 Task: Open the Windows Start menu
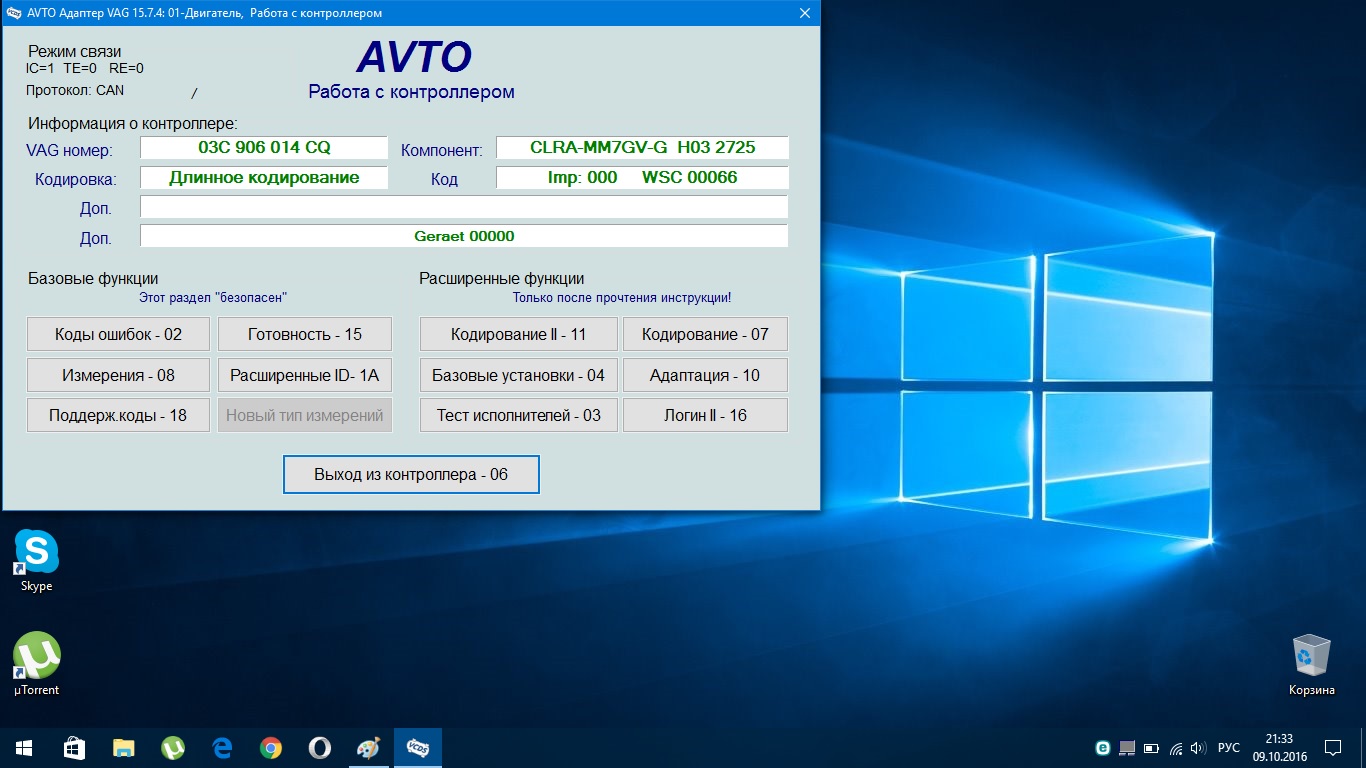click(24, 747)
